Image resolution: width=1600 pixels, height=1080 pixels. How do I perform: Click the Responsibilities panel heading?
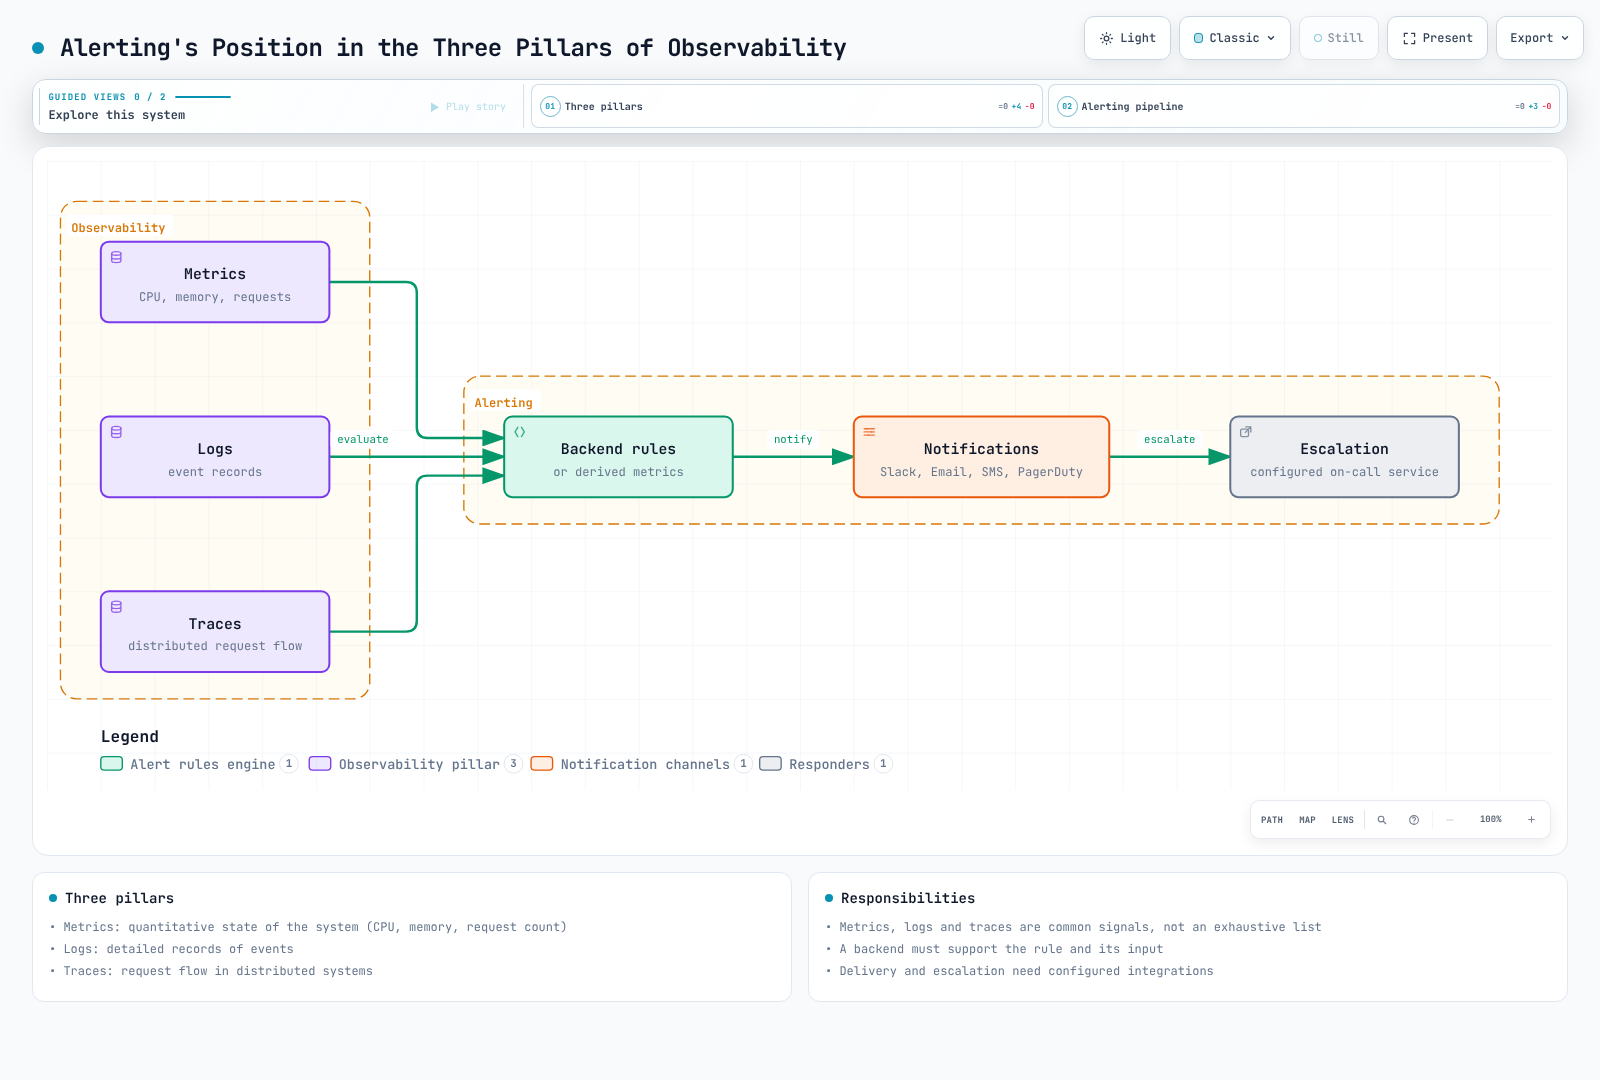click(908, 898)
